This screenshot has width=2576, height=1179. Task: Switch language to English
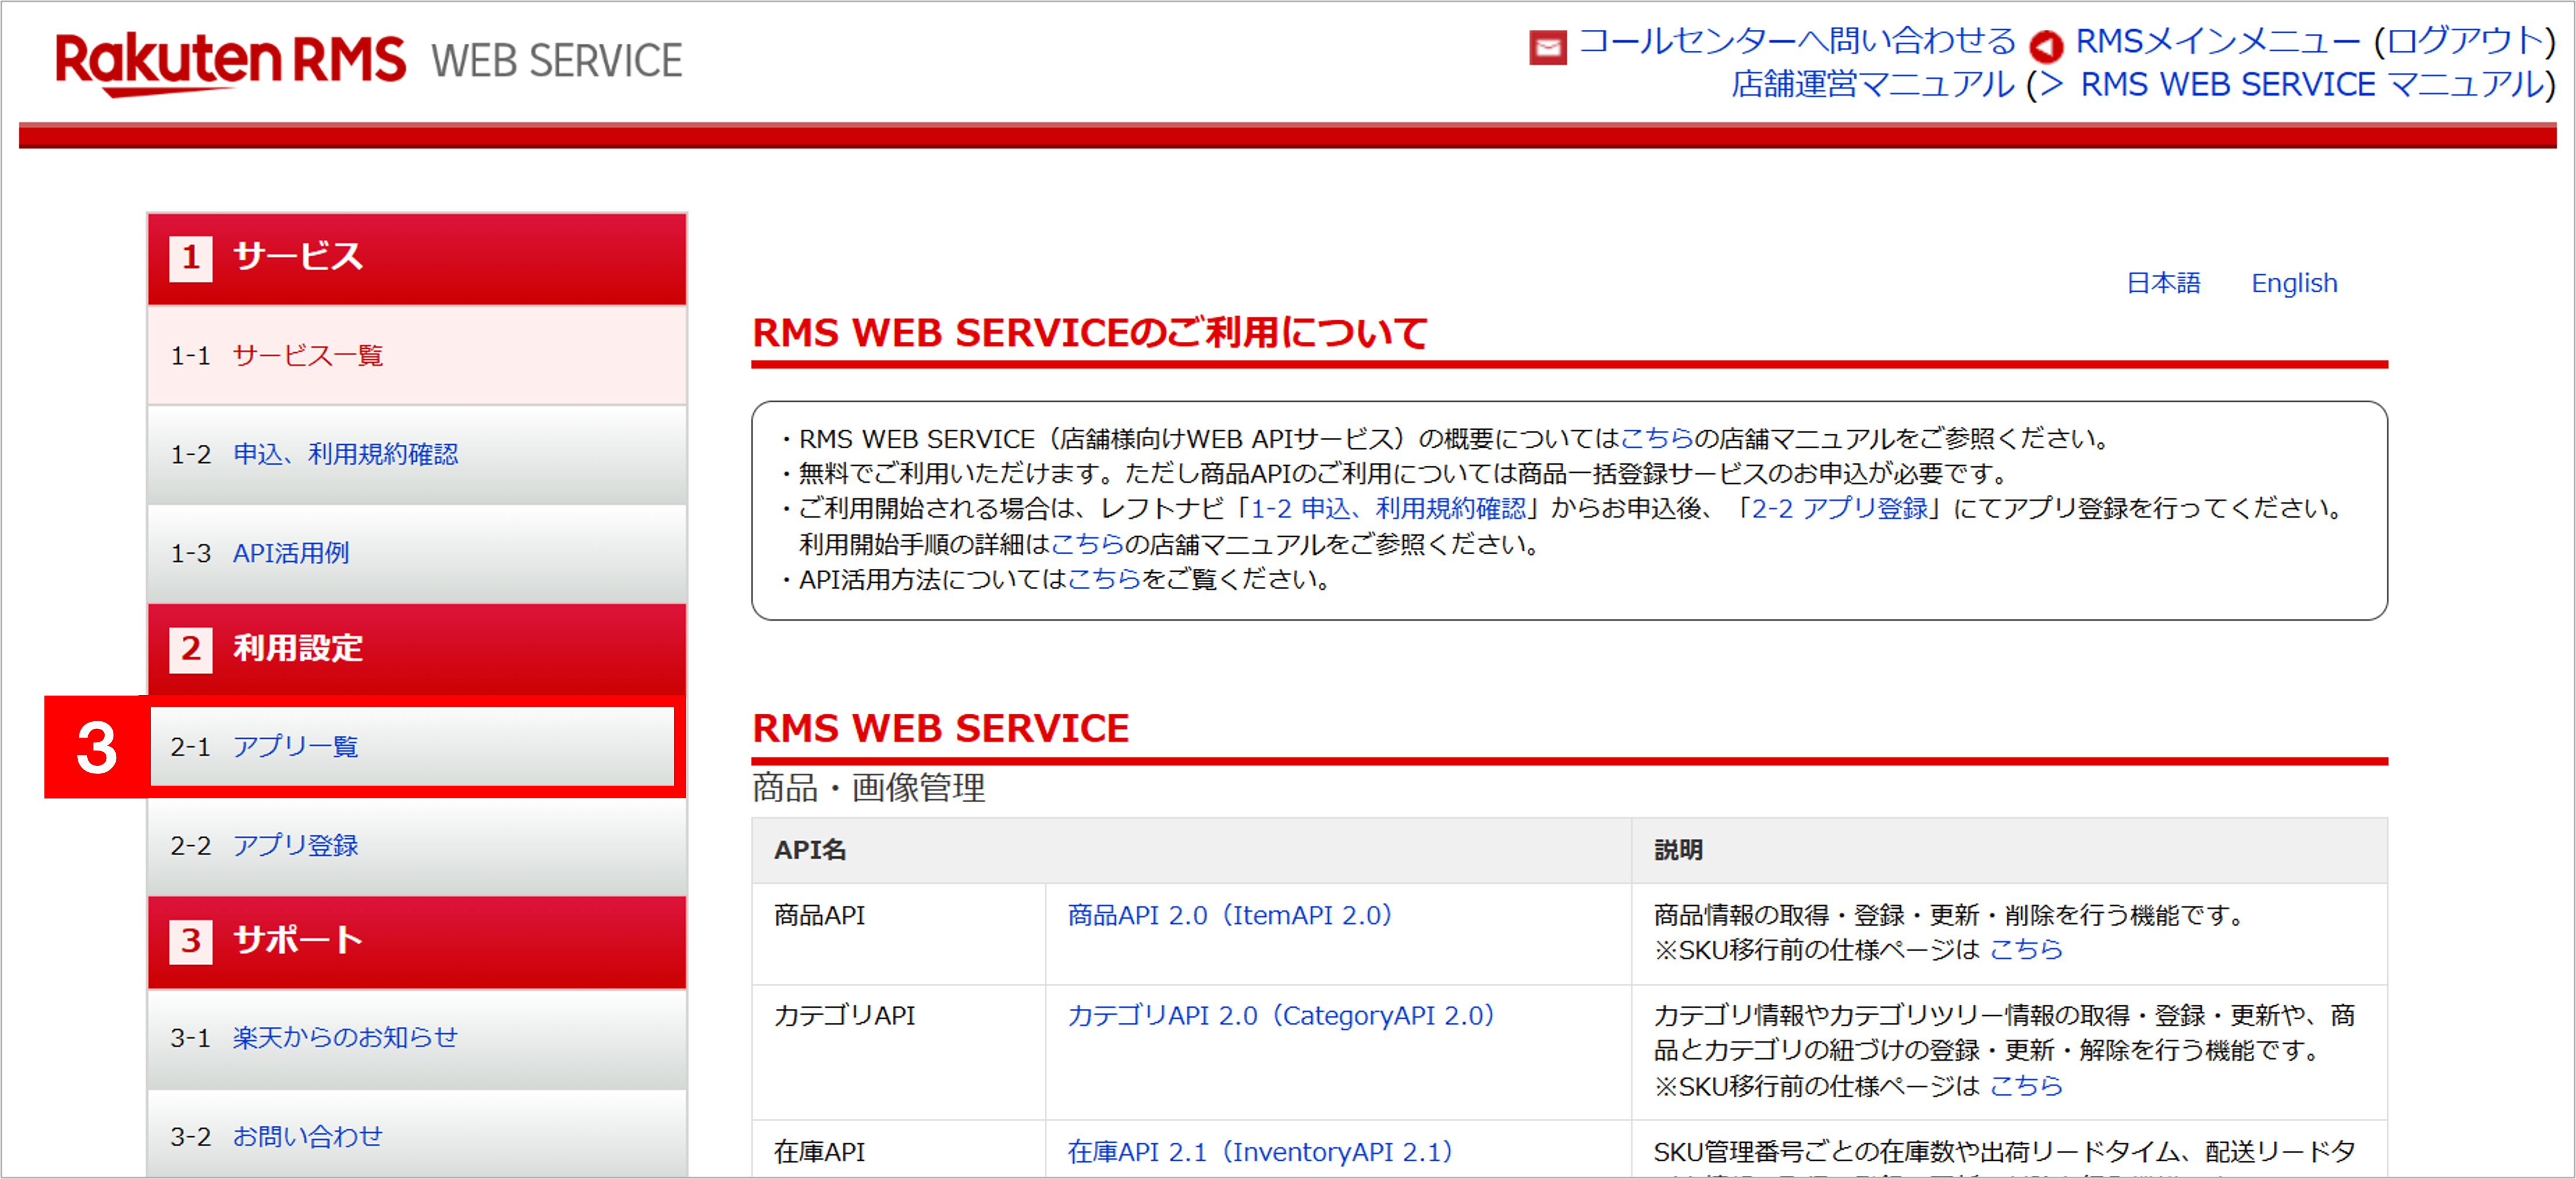[2294, 283]
